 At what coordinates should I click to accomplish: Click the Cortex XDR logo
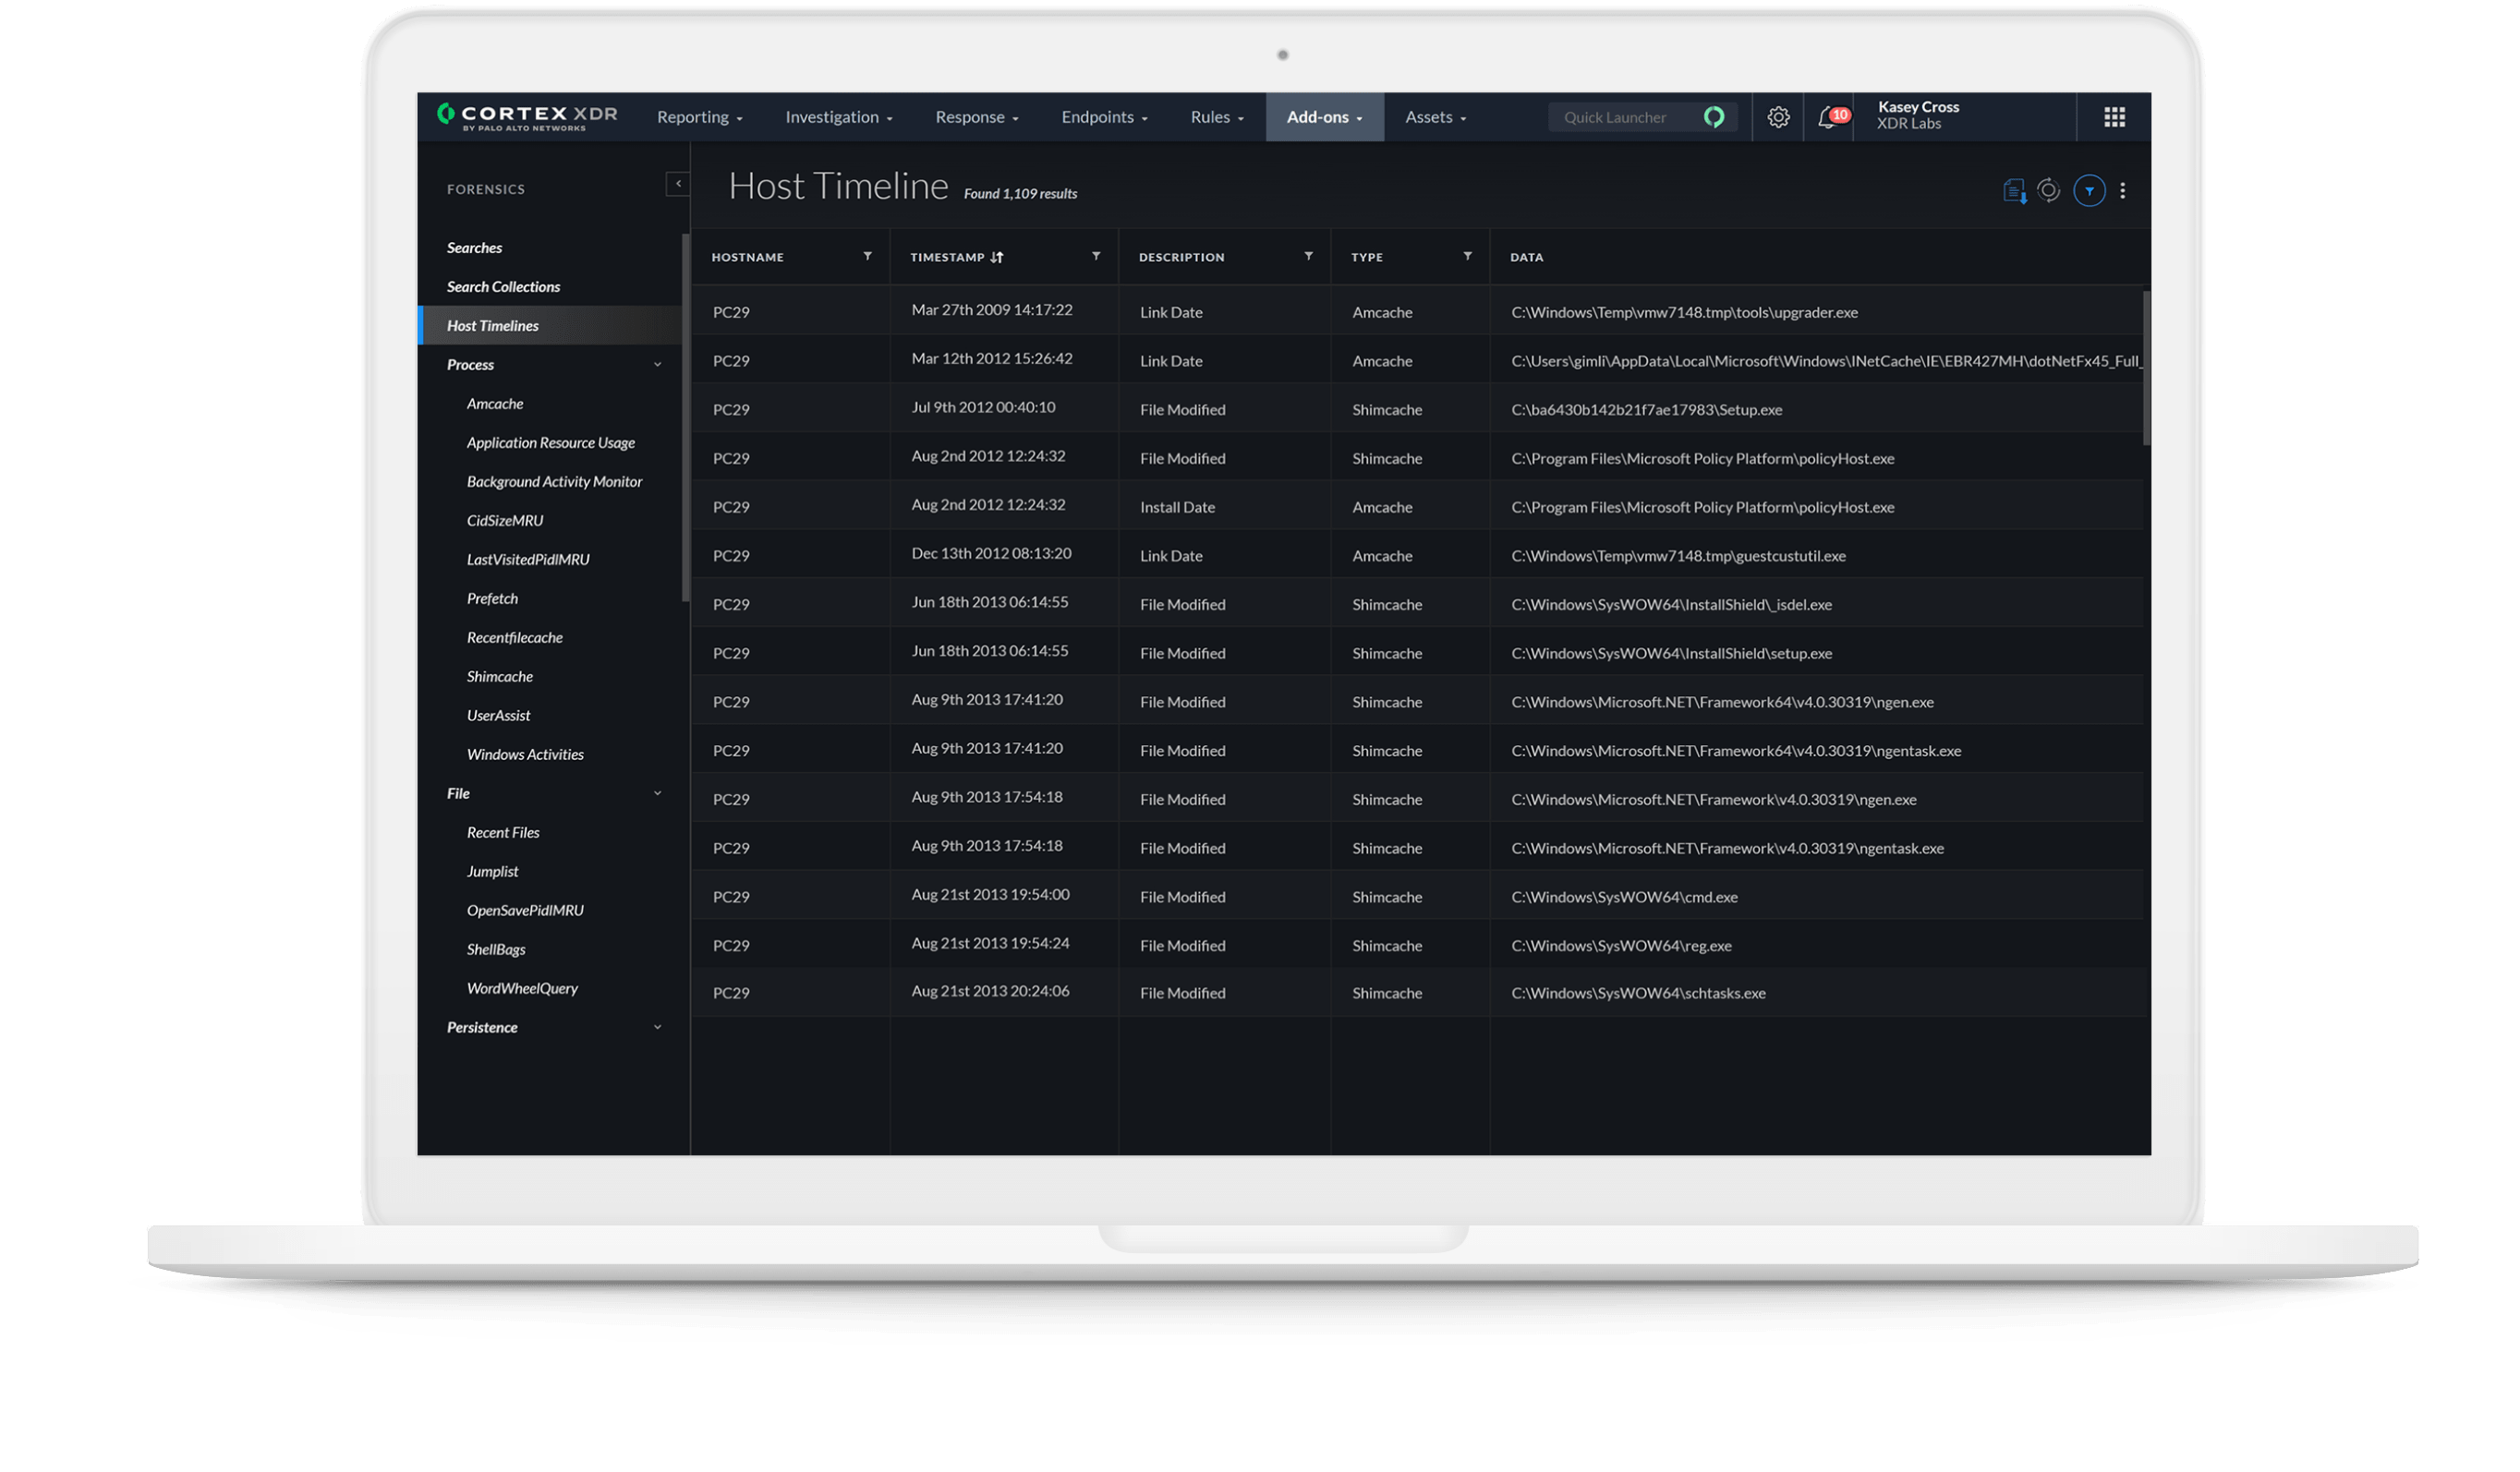point(527,116)
